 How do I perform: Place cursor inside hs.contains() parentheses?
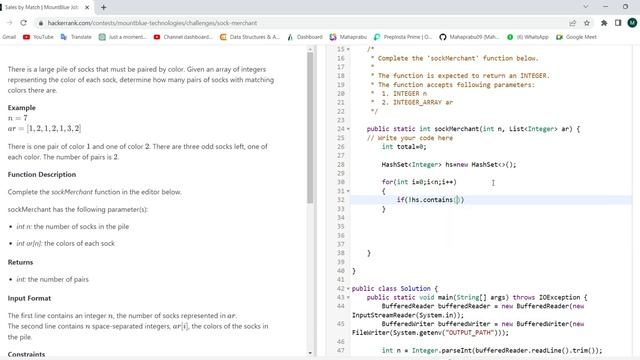click(457, 200)
